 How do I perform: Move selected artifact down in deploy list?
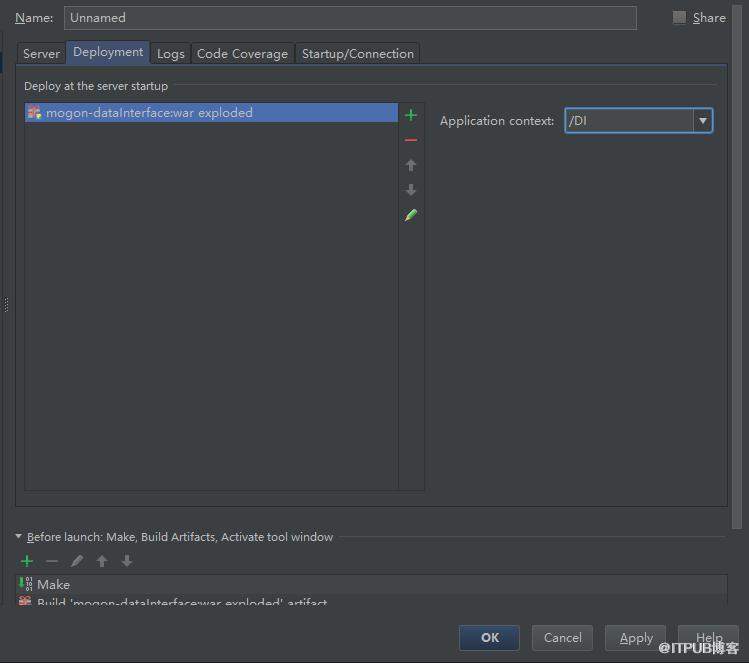coord(410,190)
